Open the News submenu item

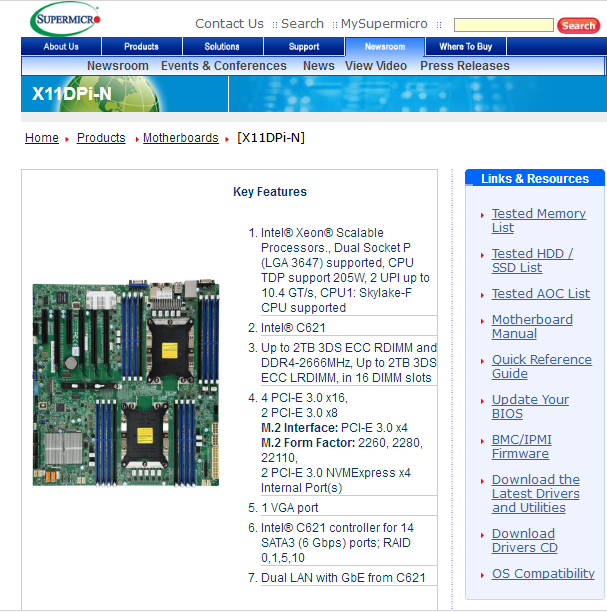tap(319, 66)
